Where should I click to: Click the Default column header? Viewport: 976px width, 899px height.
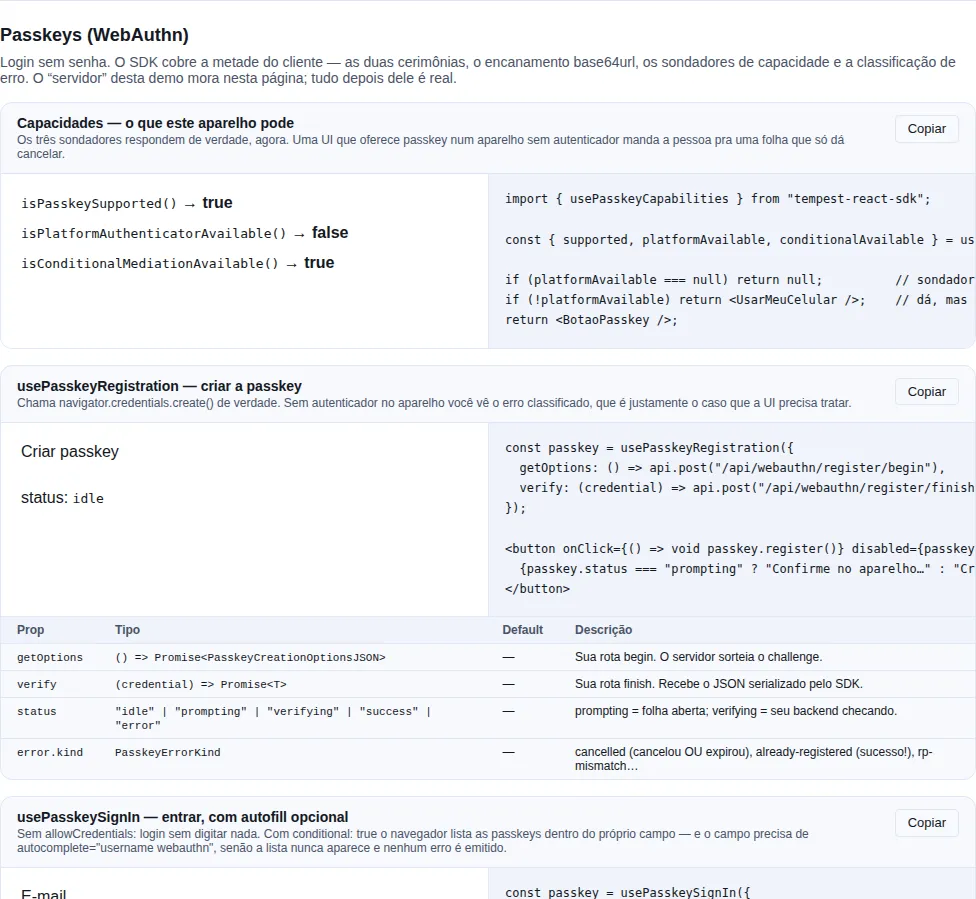tap(522, 629)
